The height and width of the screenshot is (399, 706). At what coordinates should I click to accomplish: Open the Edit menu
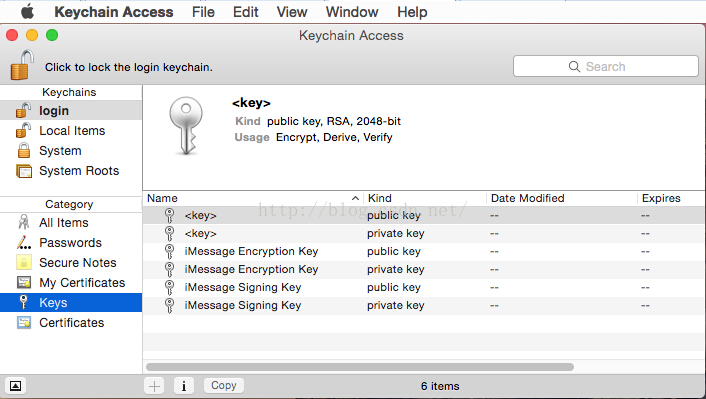coord(245,12)
